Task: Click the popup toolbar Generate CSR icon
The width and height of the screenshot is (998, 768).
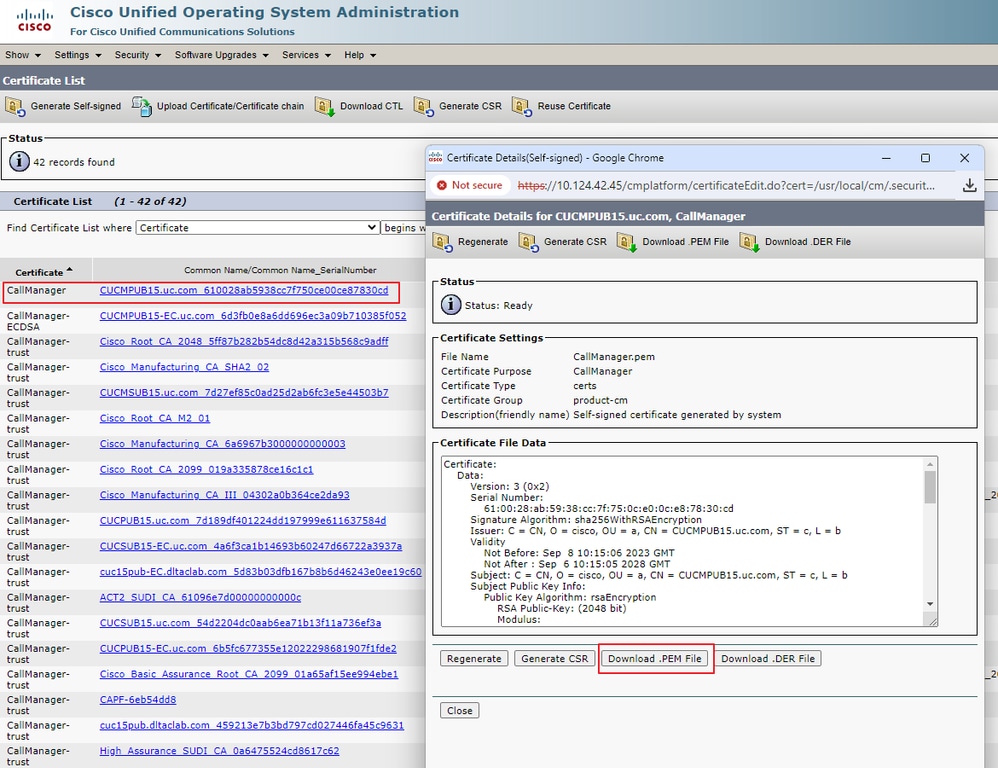Action: tap(528, 242)
